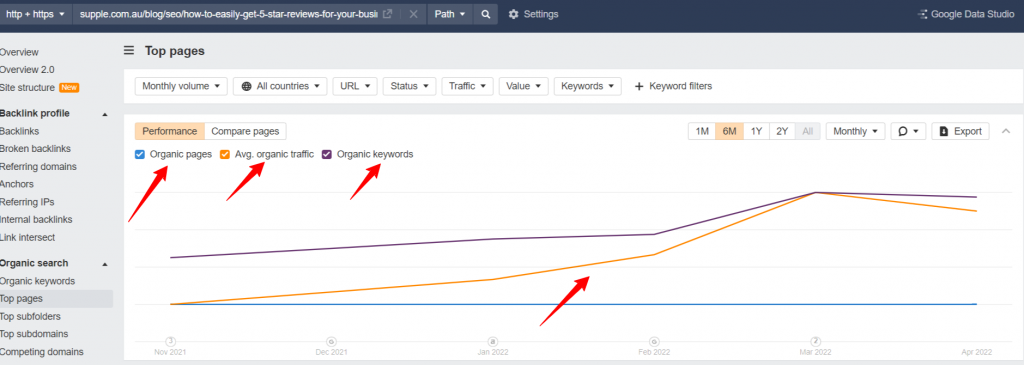This screenshot has width=1024, height=365.
Task: Switch to Compare pages tab
Action: pos(245,131)
